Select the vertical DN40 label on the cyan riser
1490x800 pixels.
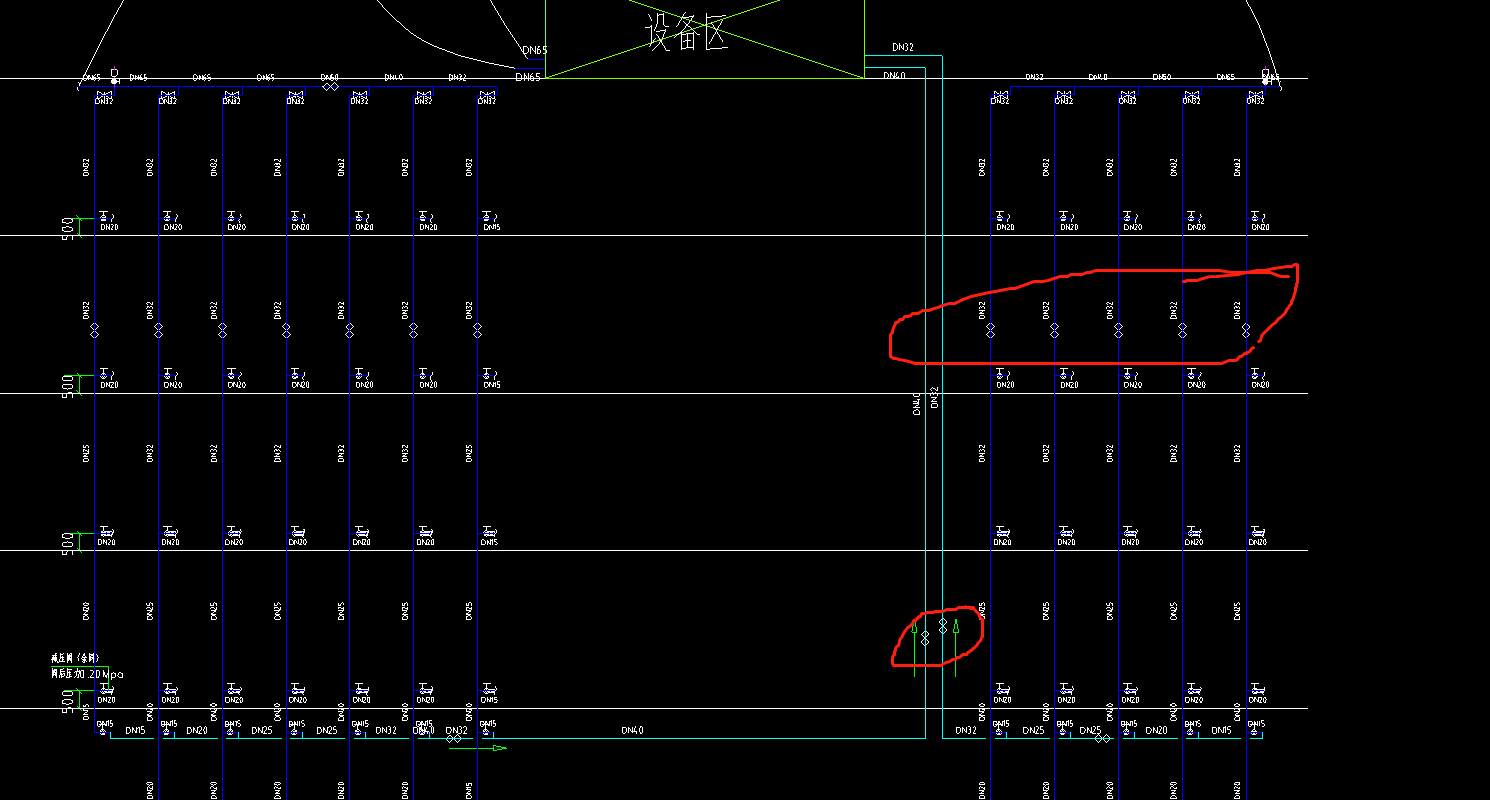916,404
